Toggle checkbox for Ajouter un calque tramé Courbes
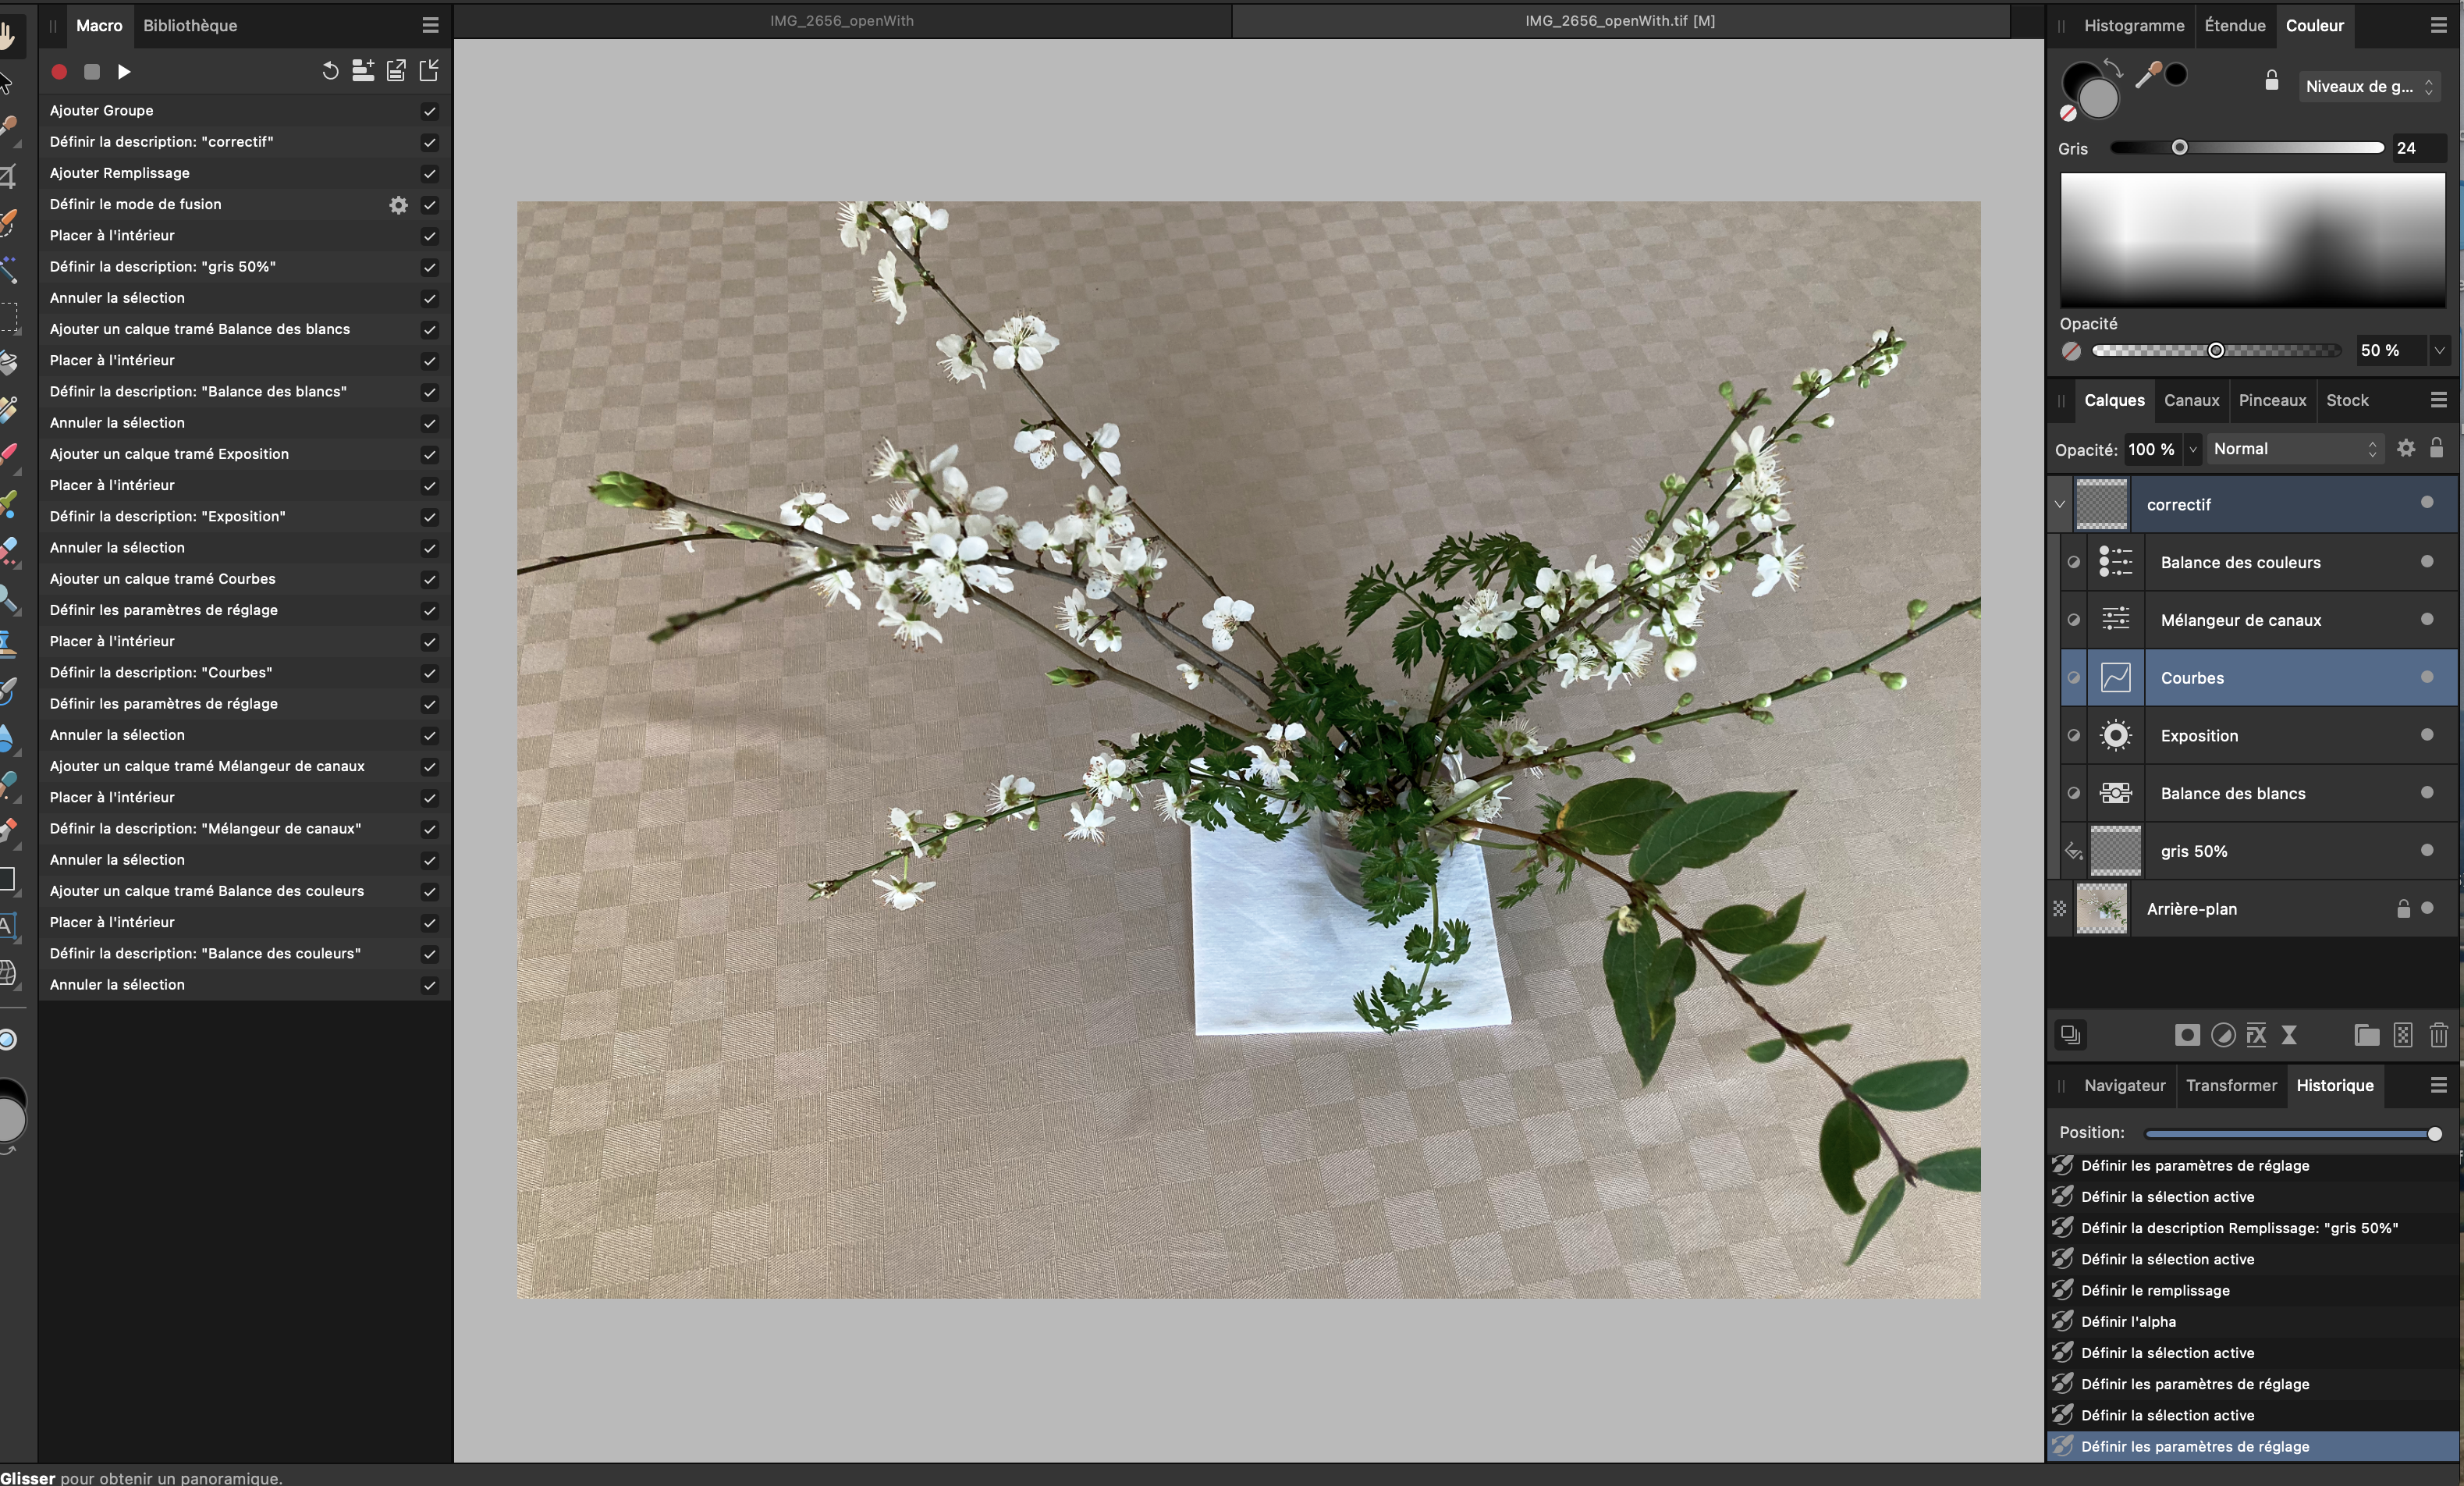 tap(430, 580)
